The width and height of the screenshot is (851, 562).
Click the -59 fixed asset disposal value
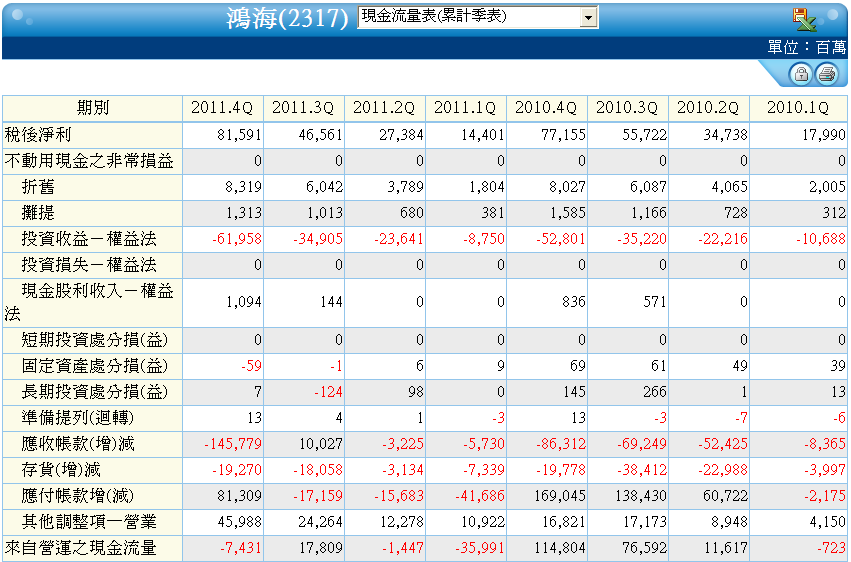coord(252,367)
